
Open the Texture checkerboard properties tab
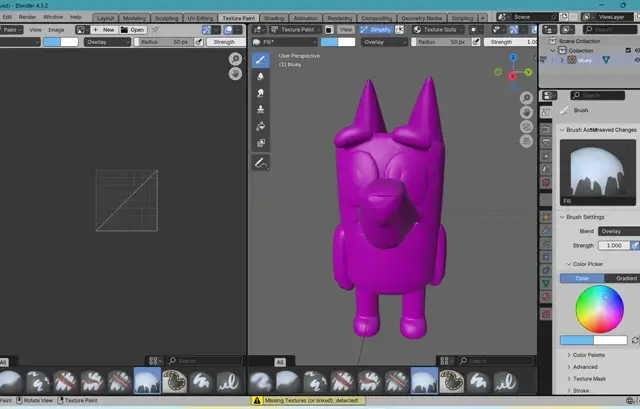(546, 314)
